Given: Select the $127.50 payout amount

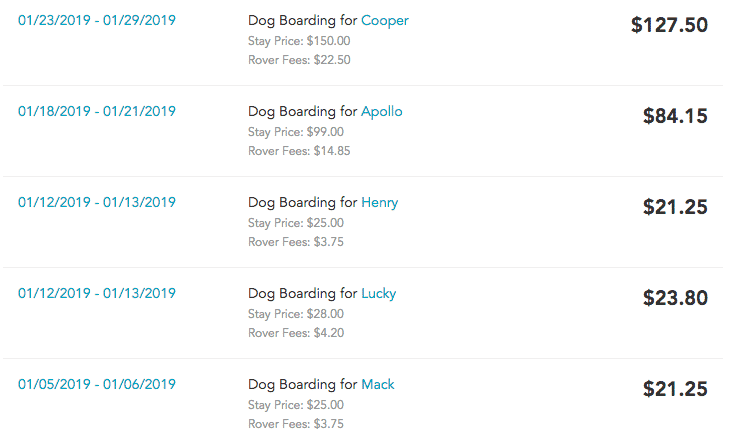Looking at the screenshot, I should pyautogui.click(x=669, y=25).
